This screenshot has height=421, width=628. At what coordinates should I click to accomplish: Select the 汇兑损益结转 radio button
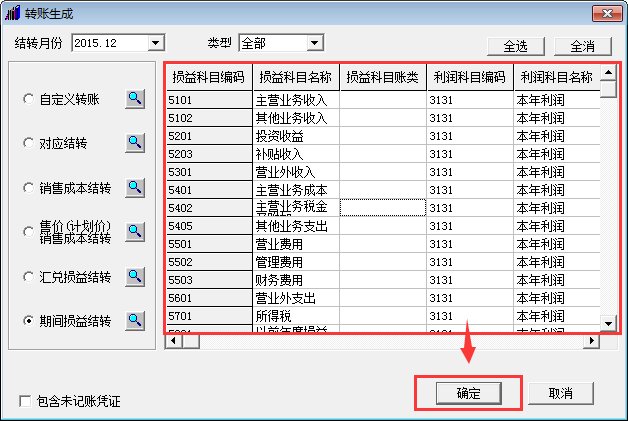pyautogui.click(x=28, y=276)
